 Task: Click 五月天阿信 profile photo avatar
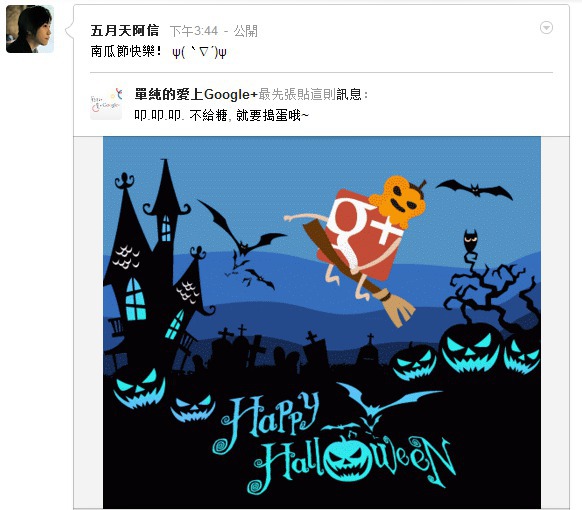tap(30, 29)
